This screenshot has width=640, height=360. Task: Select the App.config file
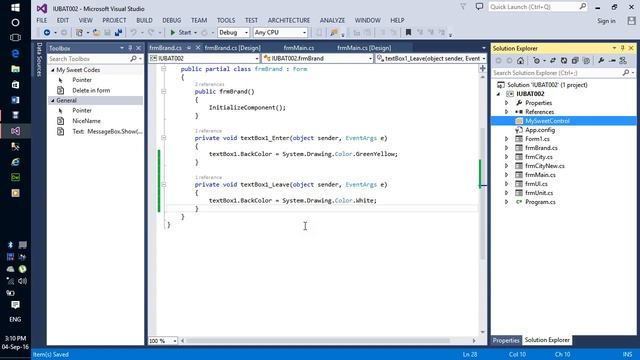pos(540,130)
